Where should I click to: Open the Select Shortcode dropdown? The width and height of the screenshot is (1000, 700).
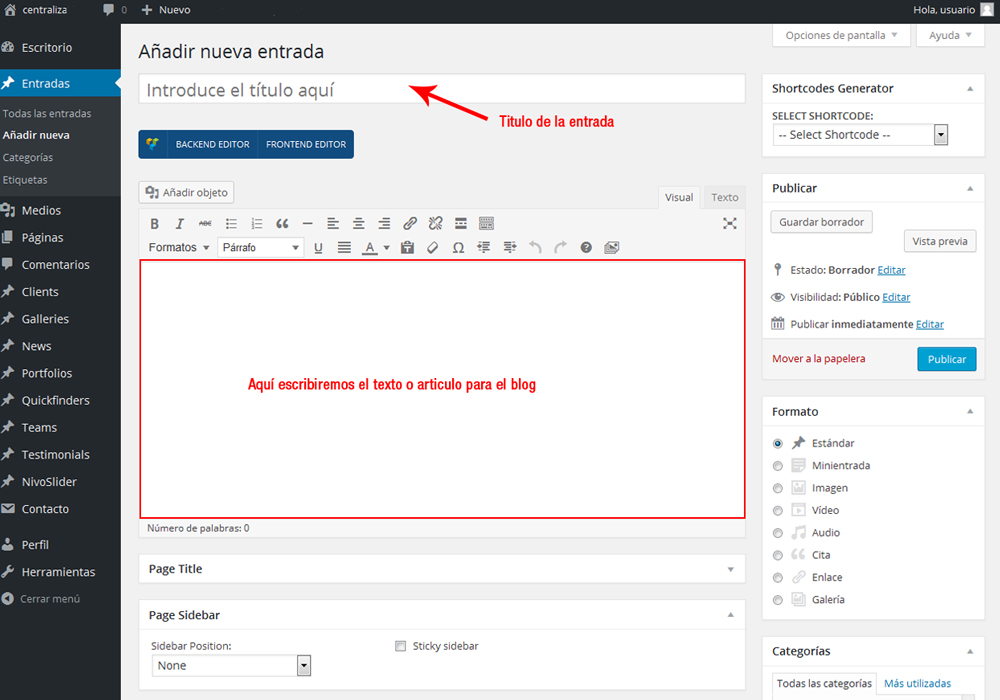coord(860,135)
